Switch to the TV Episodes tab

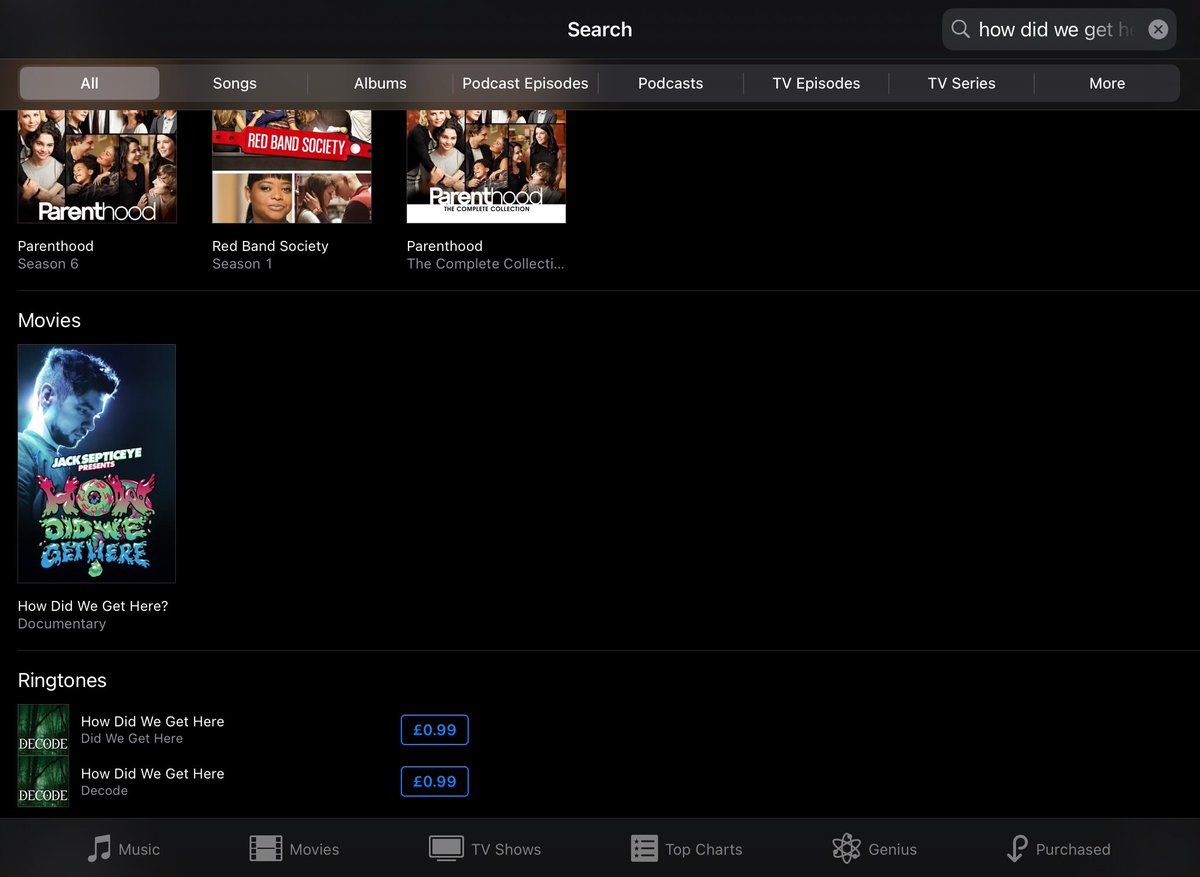816,83
